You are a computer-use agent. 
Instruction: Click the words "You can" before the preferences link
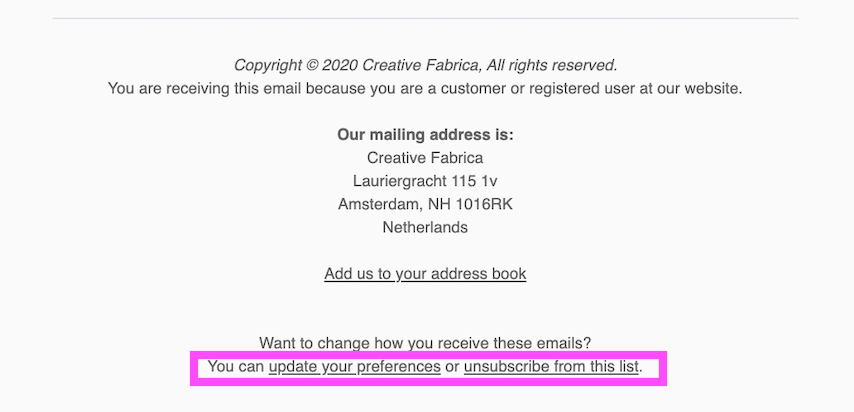pyautogui.click(x=236, y=367)
